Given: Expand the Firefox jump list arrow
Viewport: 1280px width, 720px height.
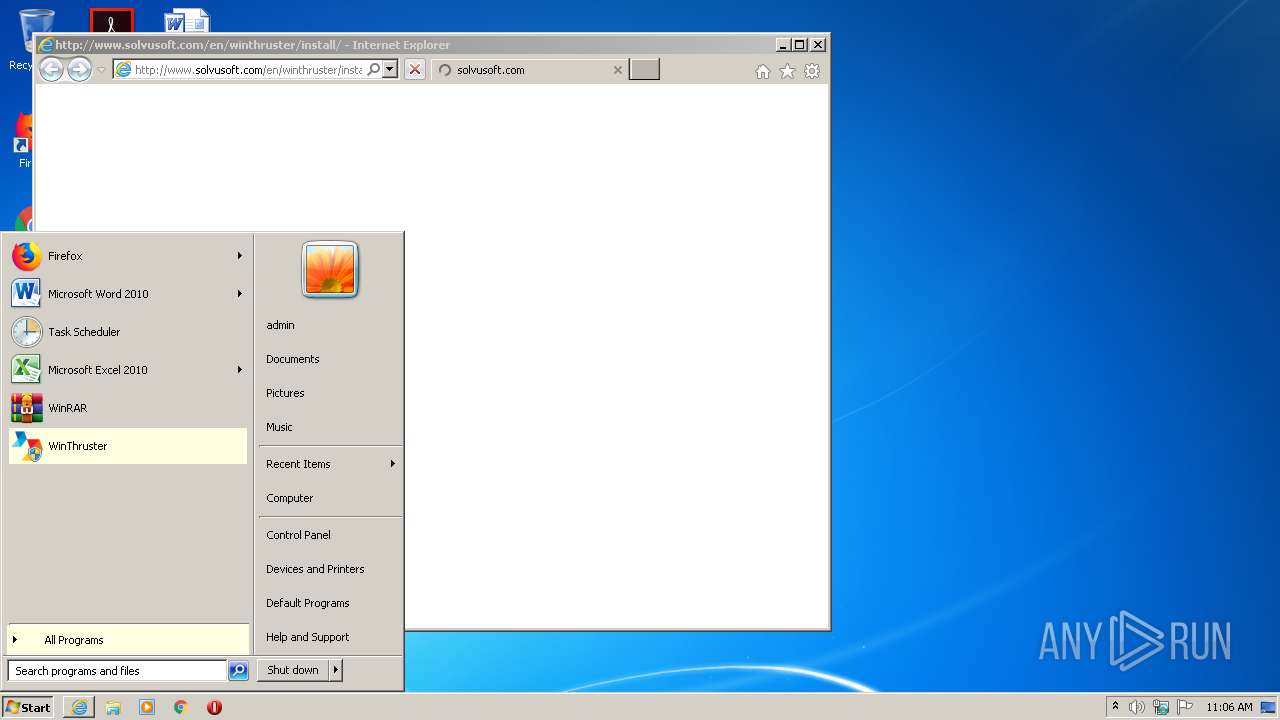Looking at the screenshot, I should coord(240,256).
